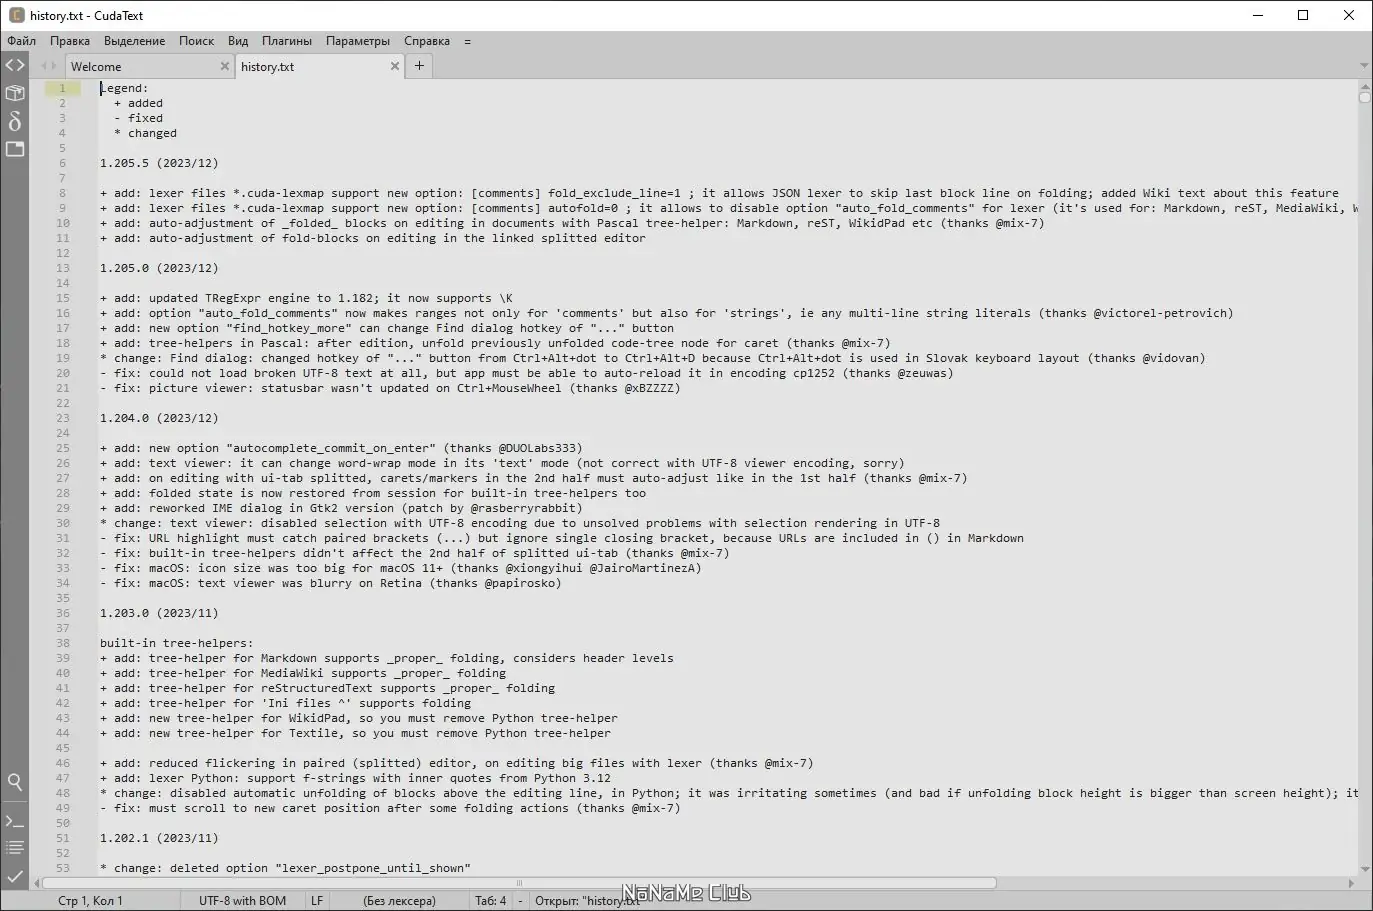Open the Плагины menu
The image size is (1373, 911).
tap(287, 41)
